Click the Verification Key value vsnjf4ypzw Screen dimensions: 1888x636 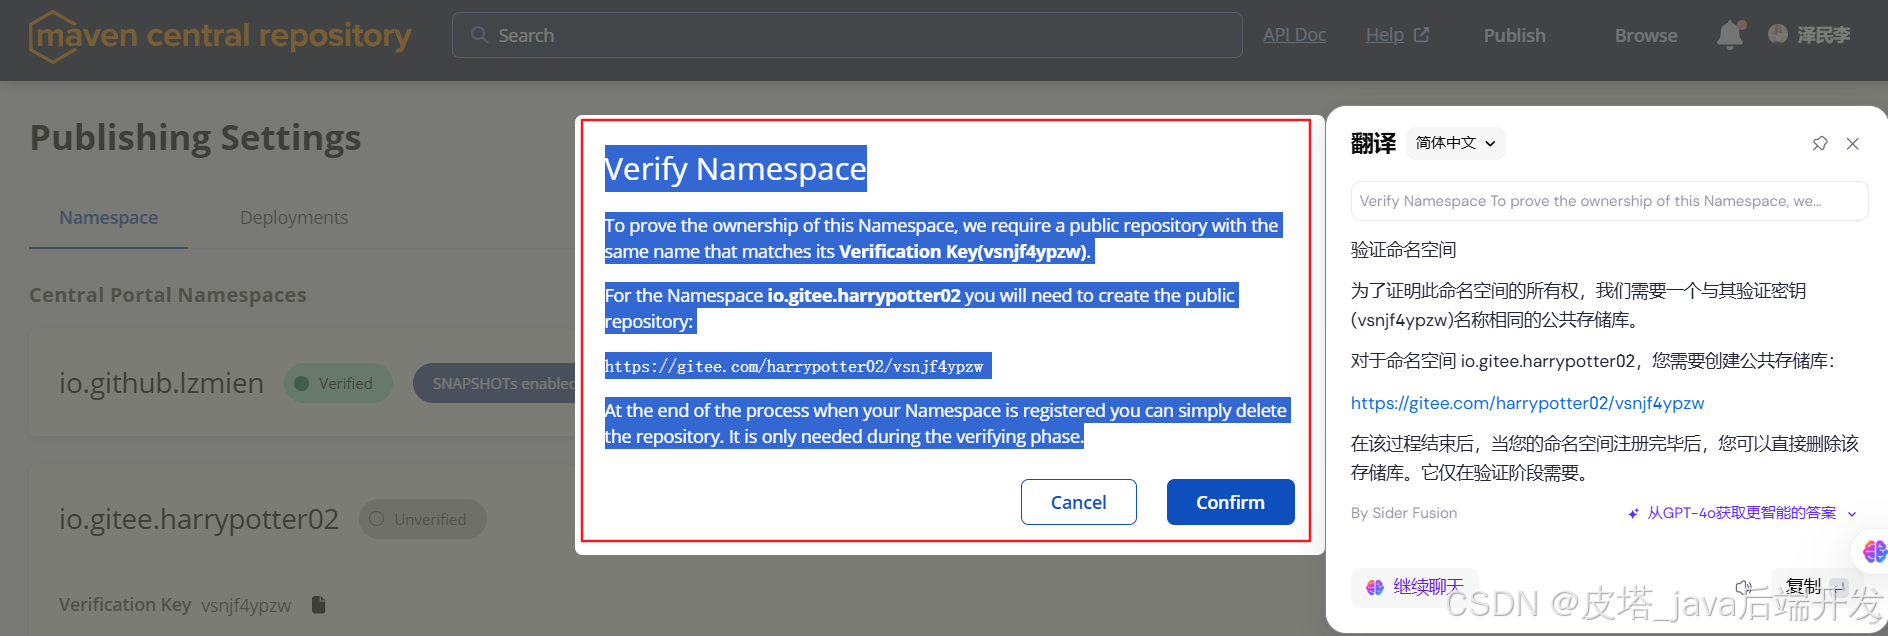(246, 605)
